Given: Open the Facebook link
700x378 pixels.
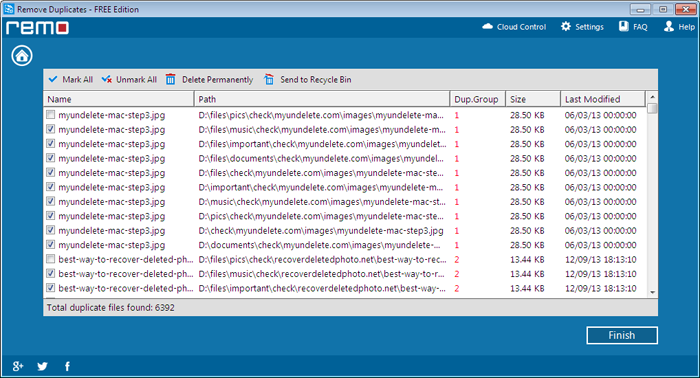Looking at the screenshot, I should point(67,366).
